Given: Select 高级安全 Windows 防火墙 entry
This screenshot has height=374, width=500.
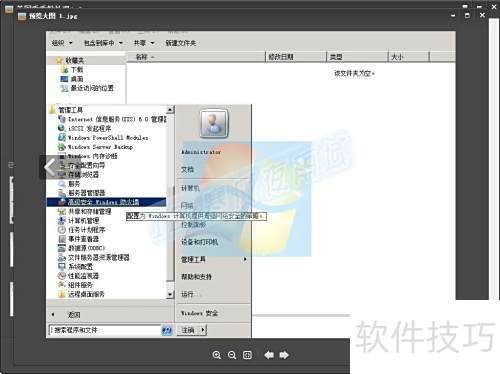Looking at the screenshot, I should click(x=106, y=202).
